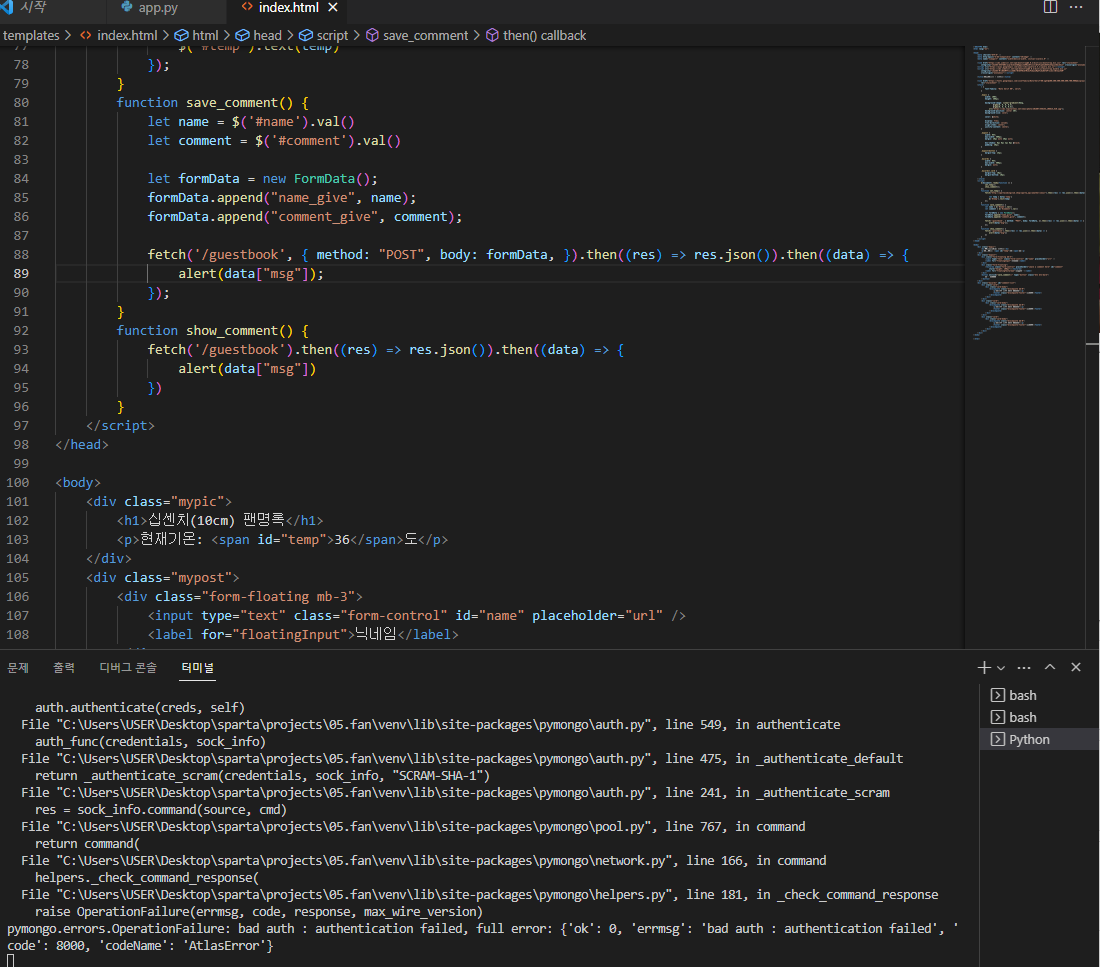Click index.html breadcrumb item
Screen dimensions: 1100x967
[126, 35]
